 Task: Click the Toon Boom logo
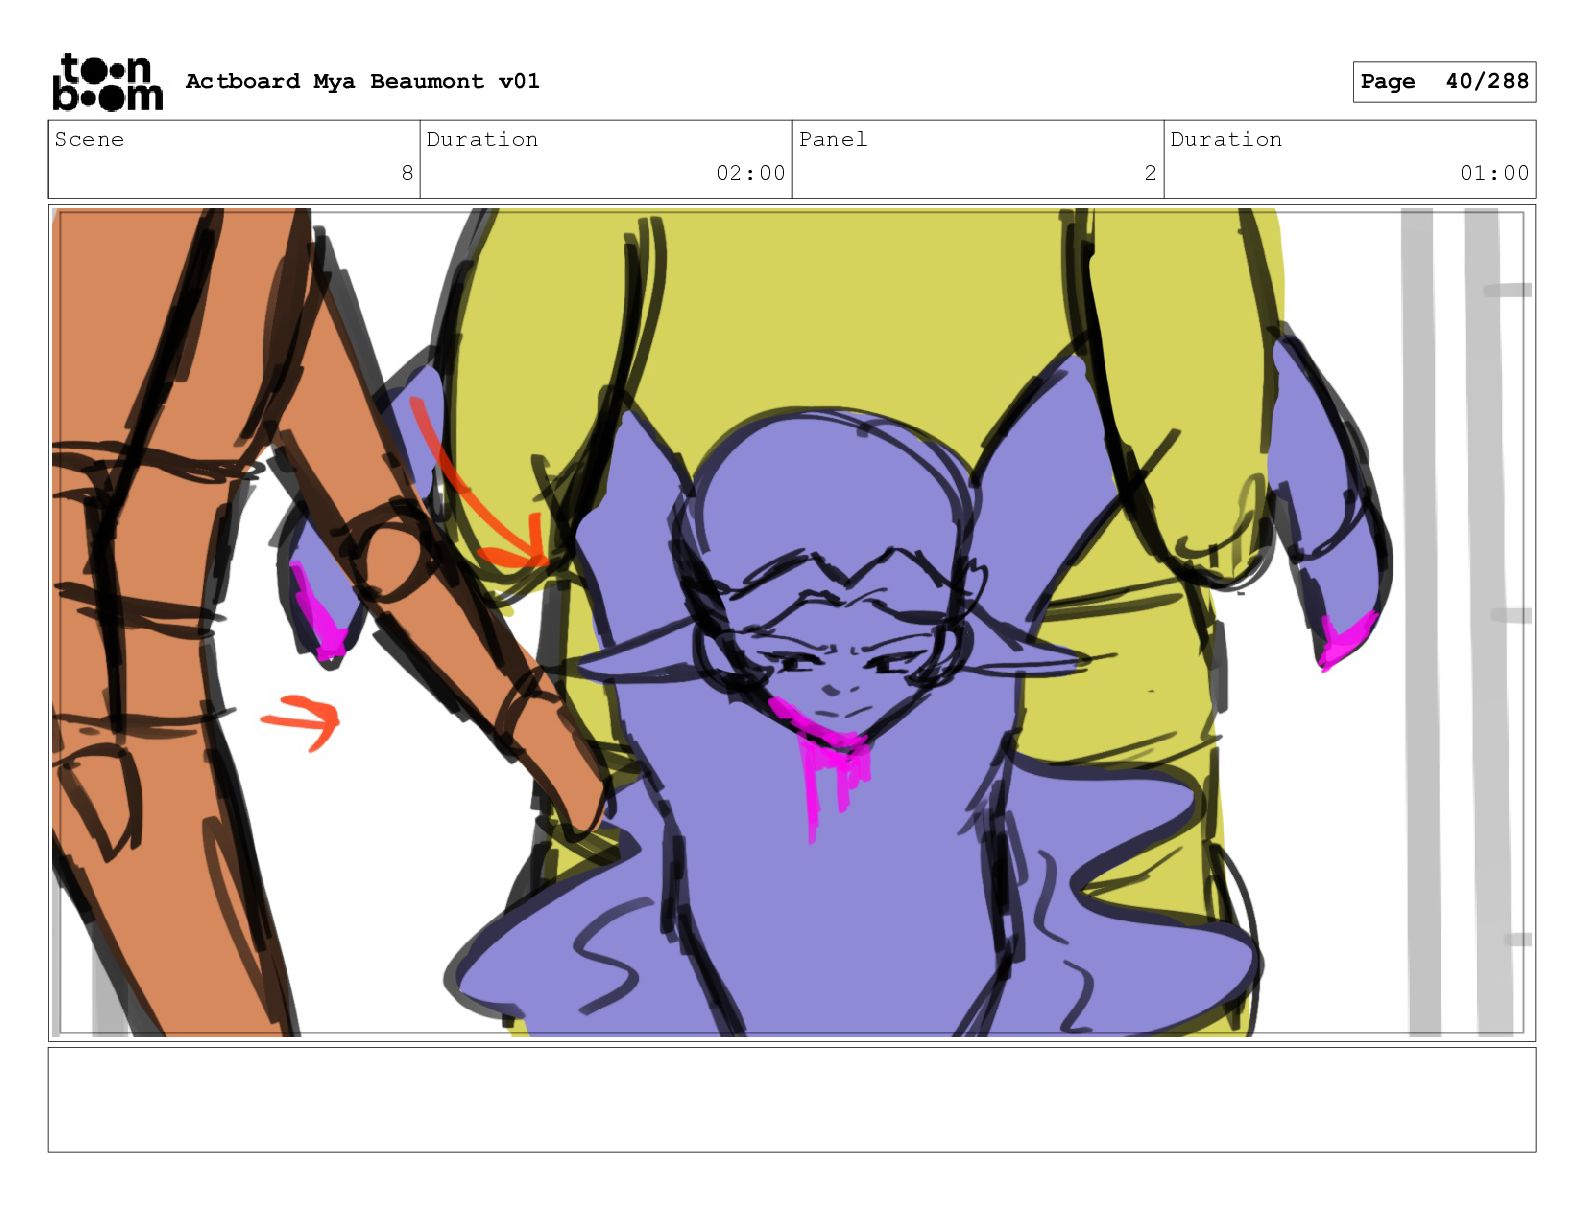pos(107,82)
